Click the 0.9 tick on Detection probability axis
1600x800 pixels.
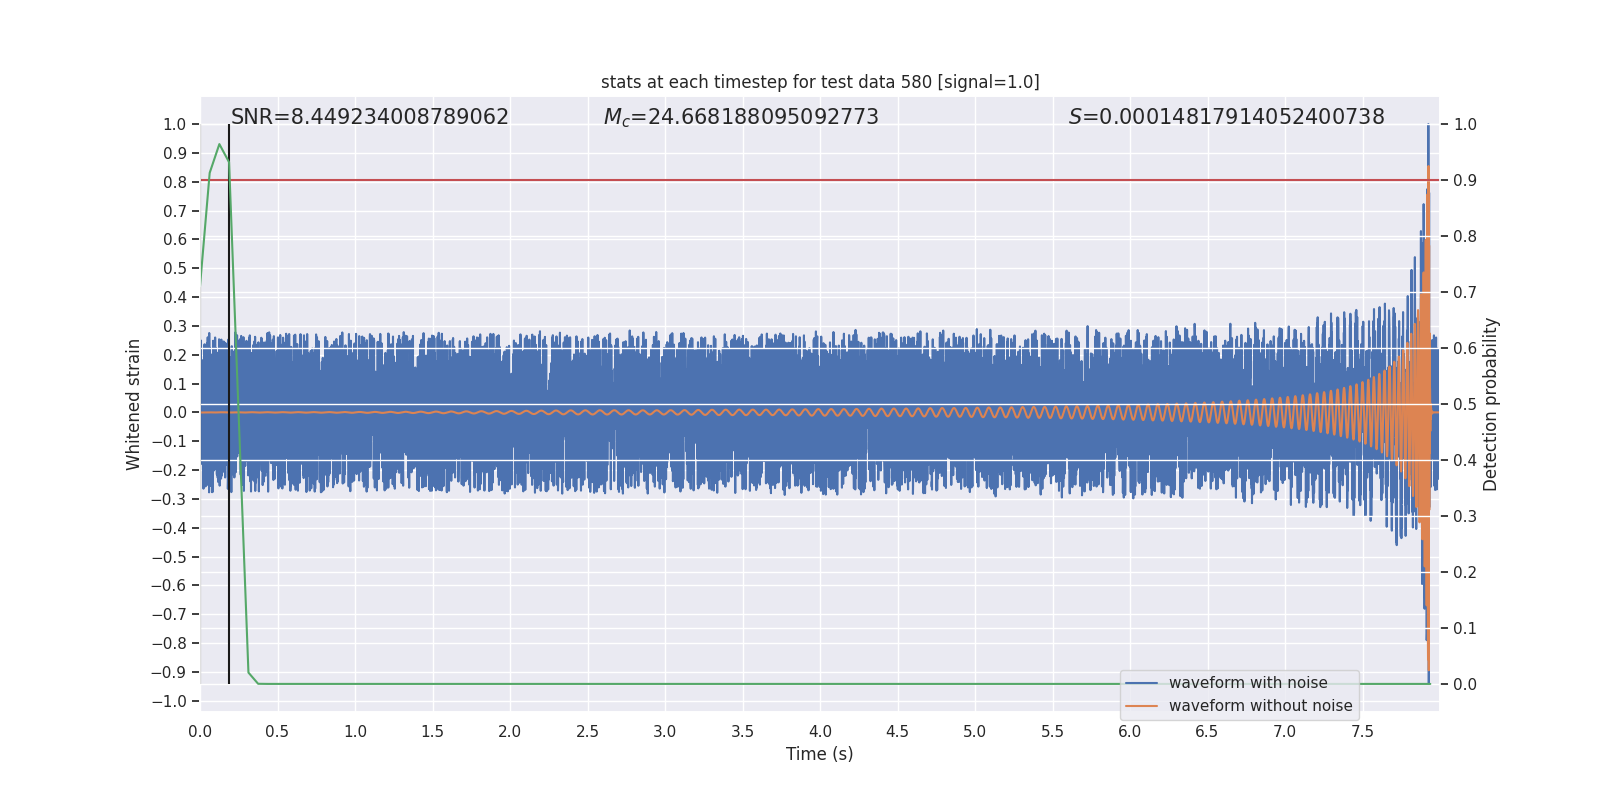click(x=1465, y=181)
